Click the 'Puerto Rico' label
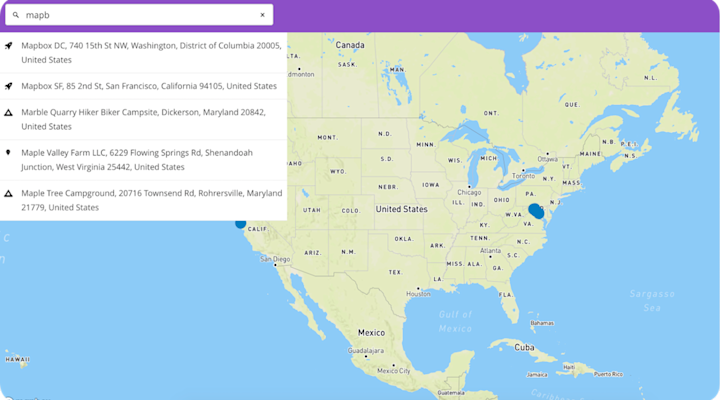This screenshot has width=720, height=400. [608, 374]
